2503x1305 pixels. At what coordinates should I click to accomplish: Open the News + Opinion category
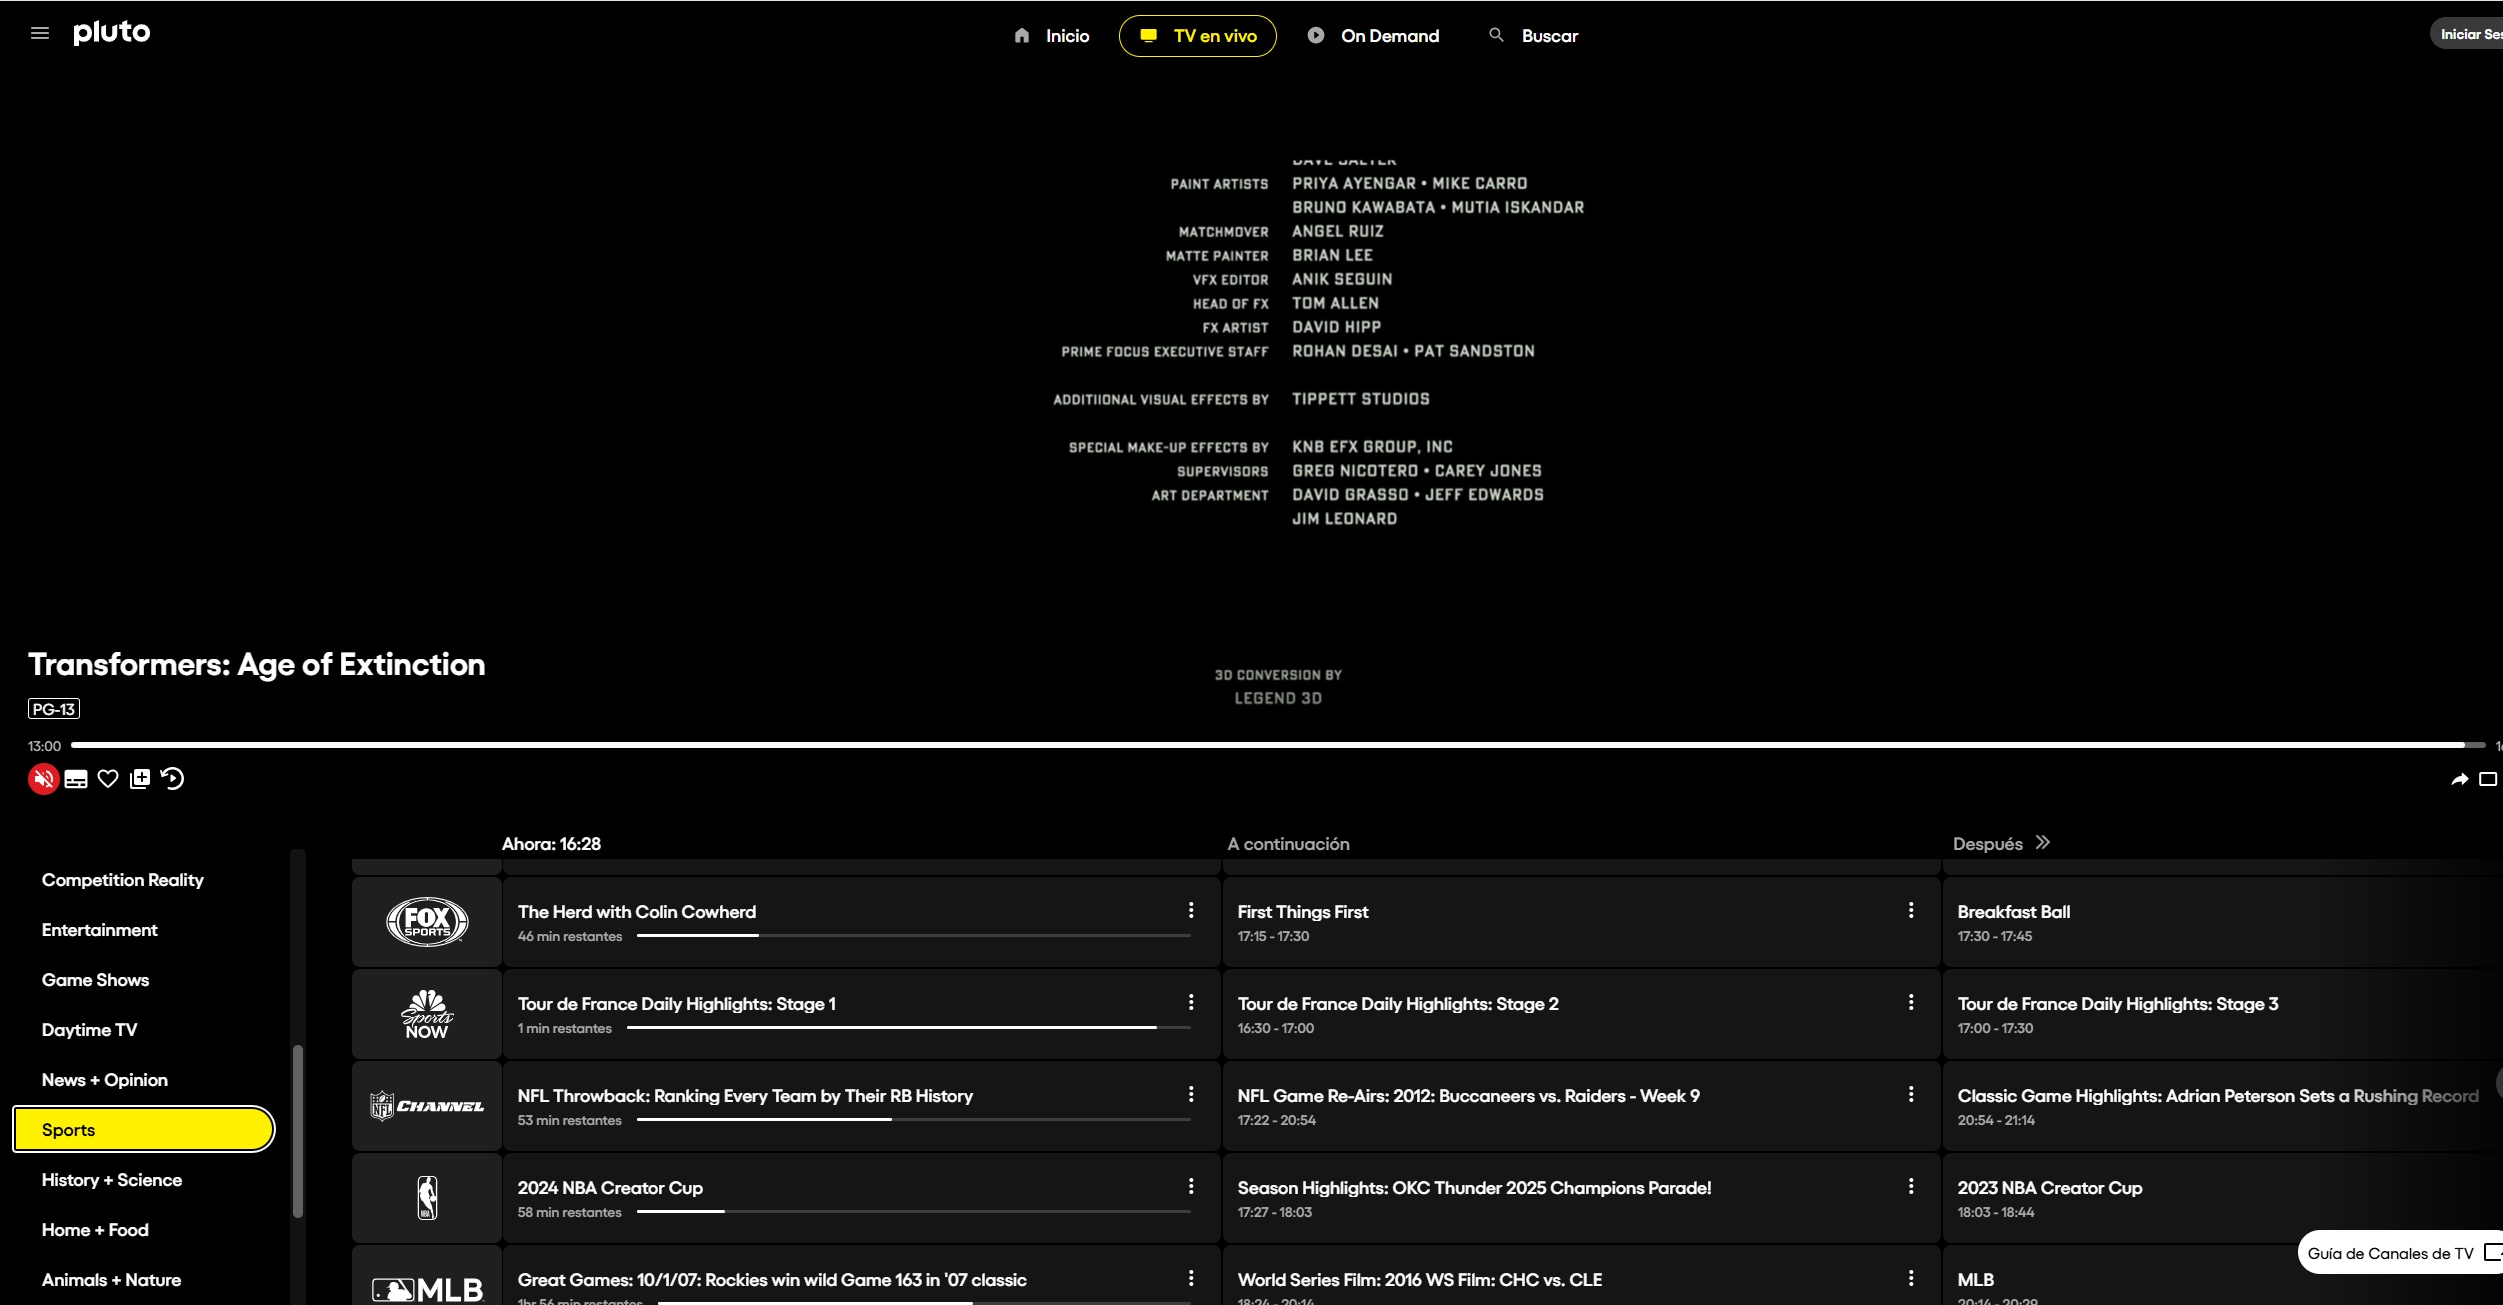click(x=105, y=1080)
